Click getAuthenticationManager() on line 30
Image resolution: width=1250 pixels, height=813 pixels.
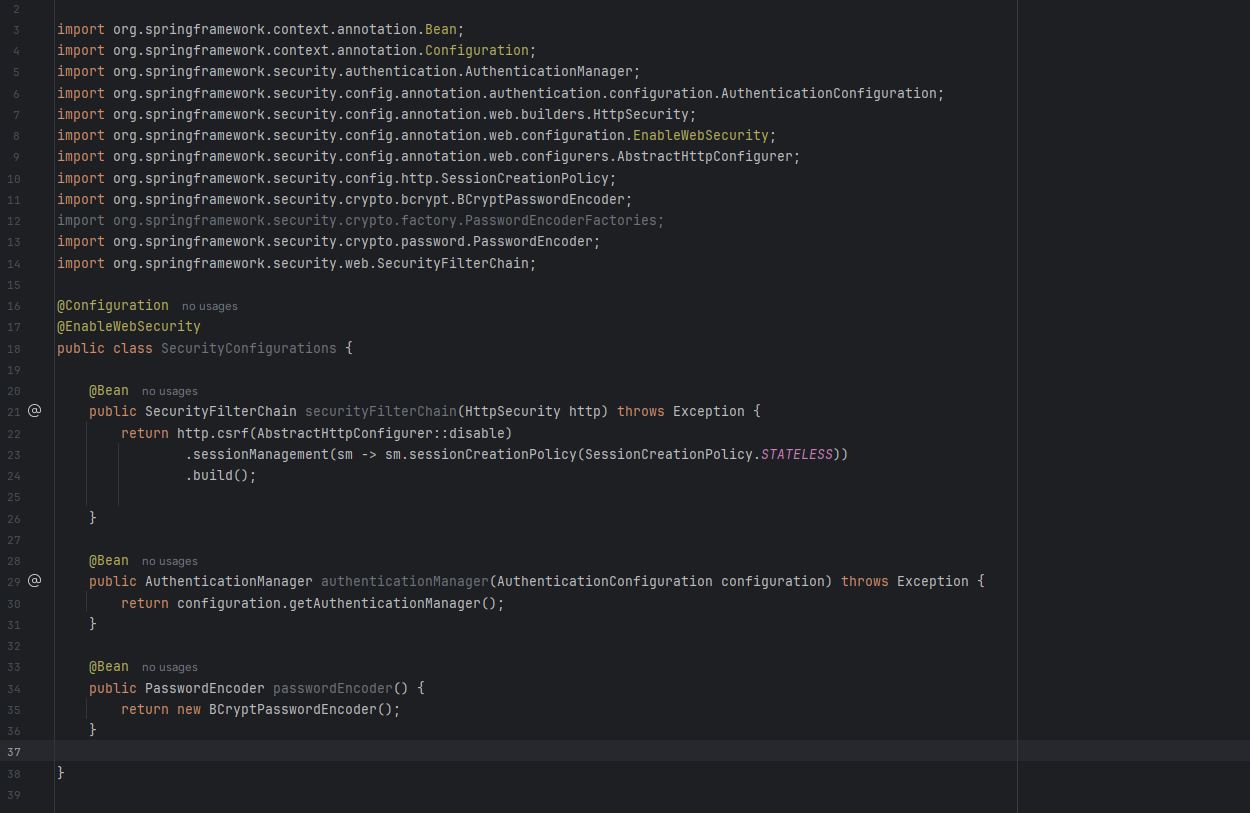coord(393,603)
